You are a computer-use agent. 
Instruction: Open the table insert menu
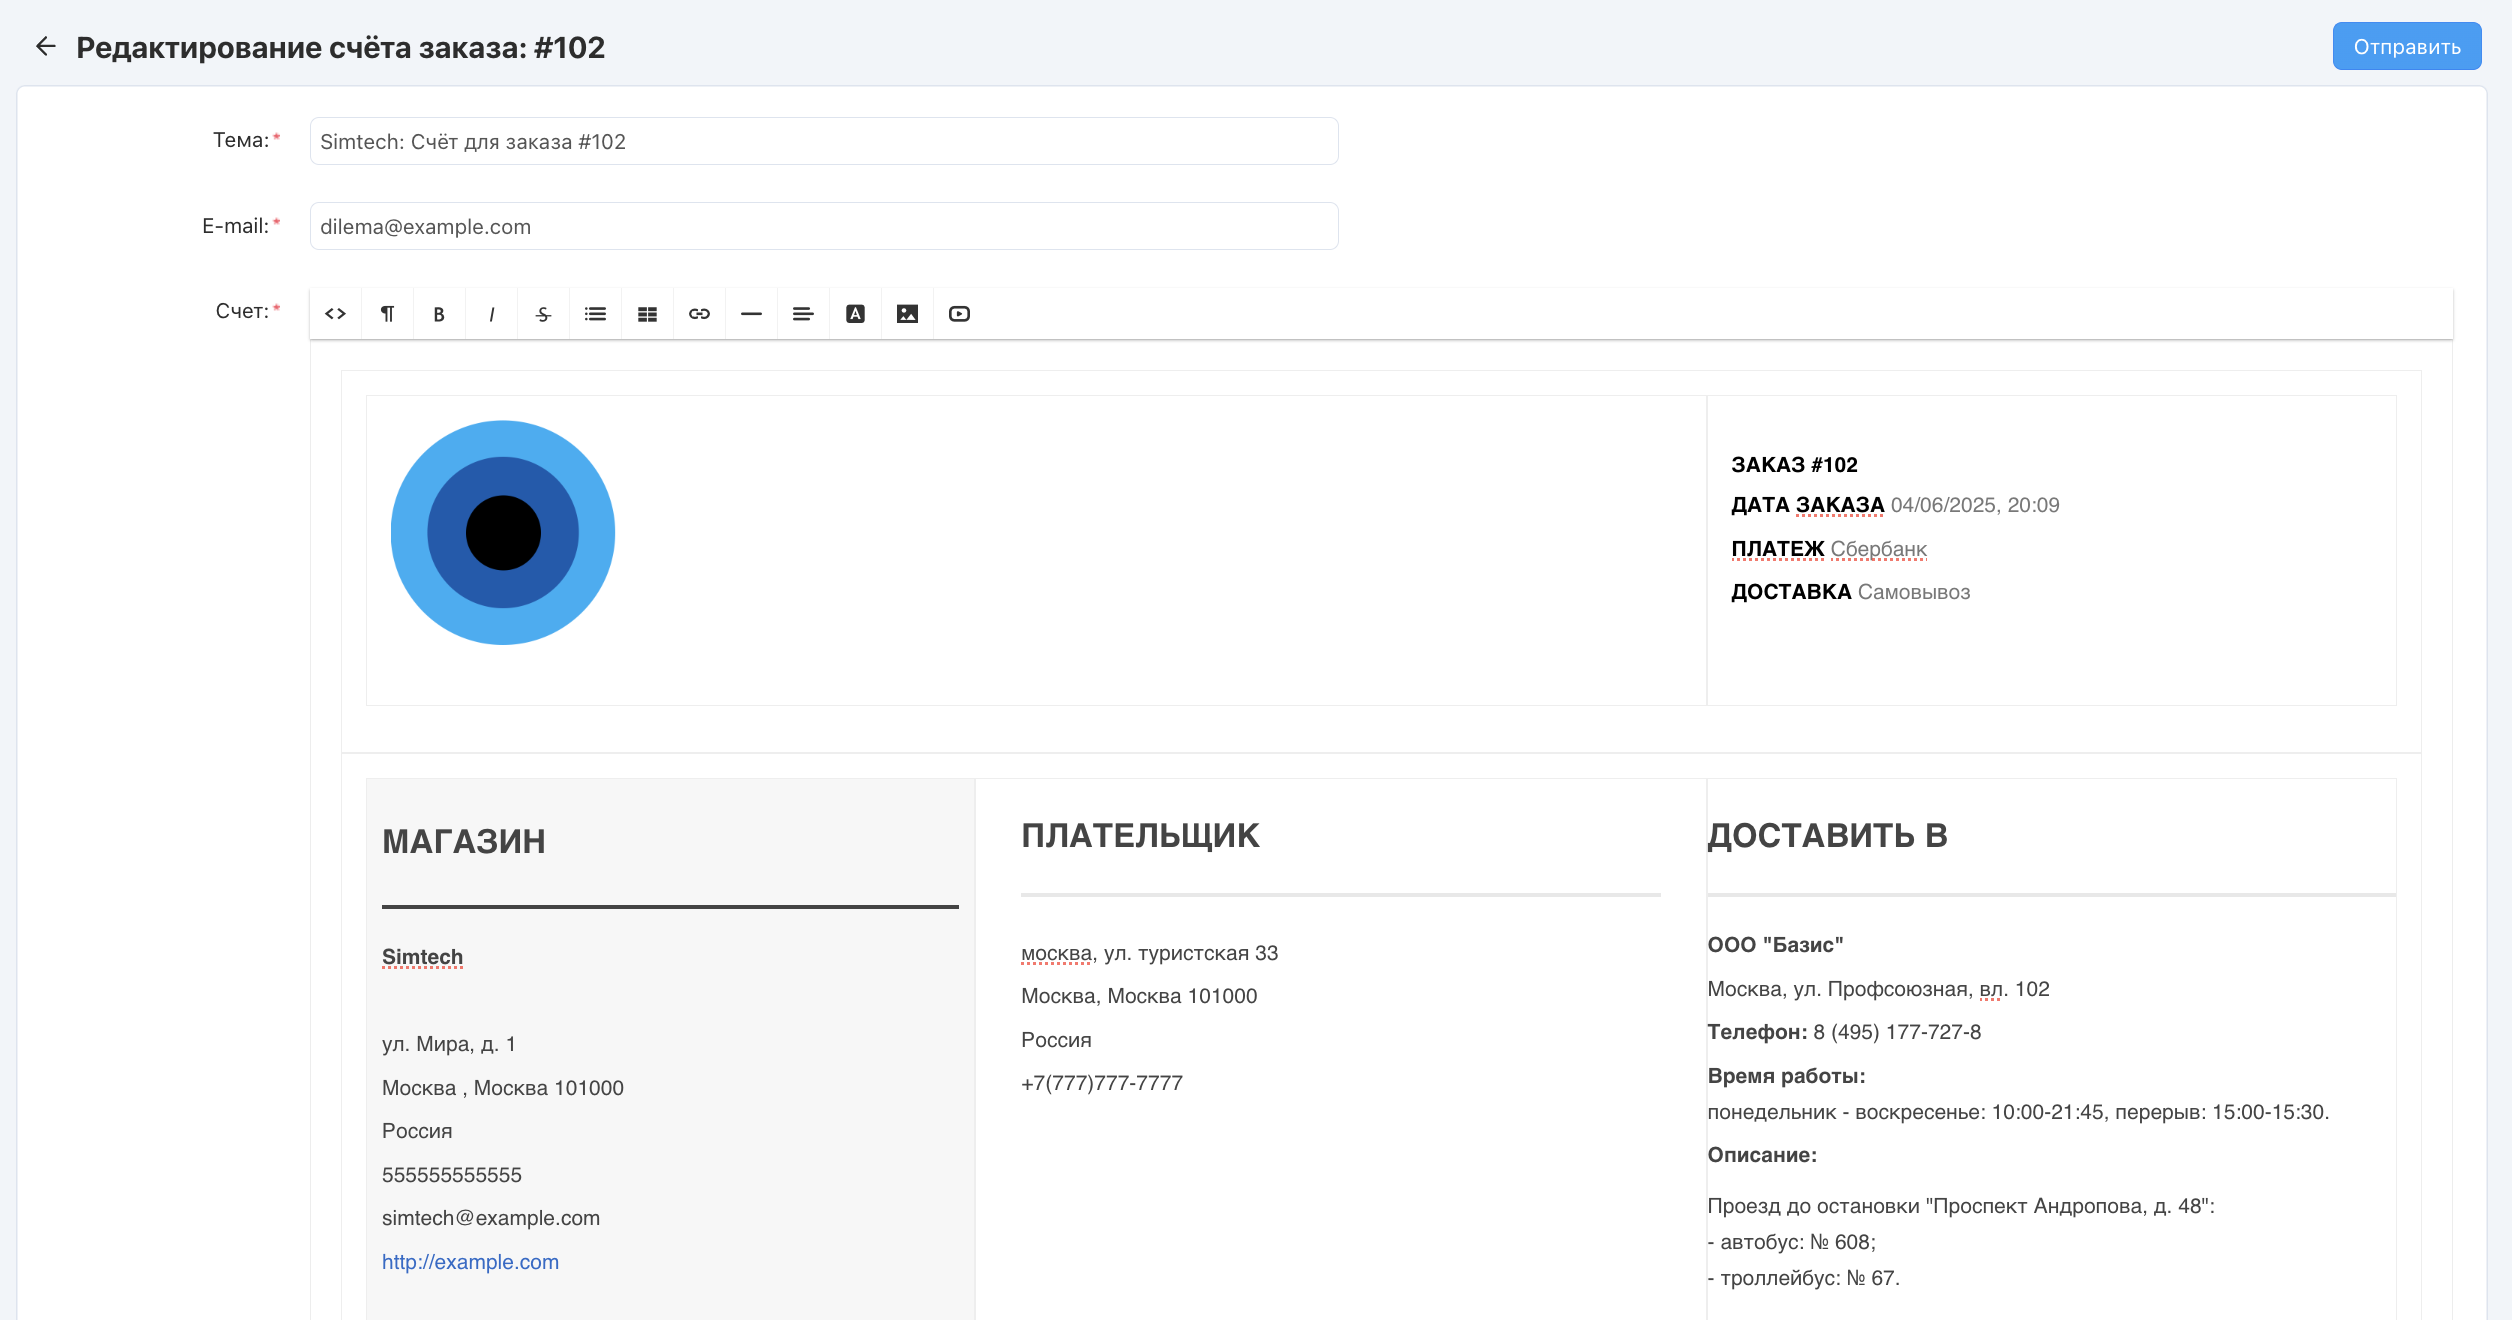tap(647, 314)
